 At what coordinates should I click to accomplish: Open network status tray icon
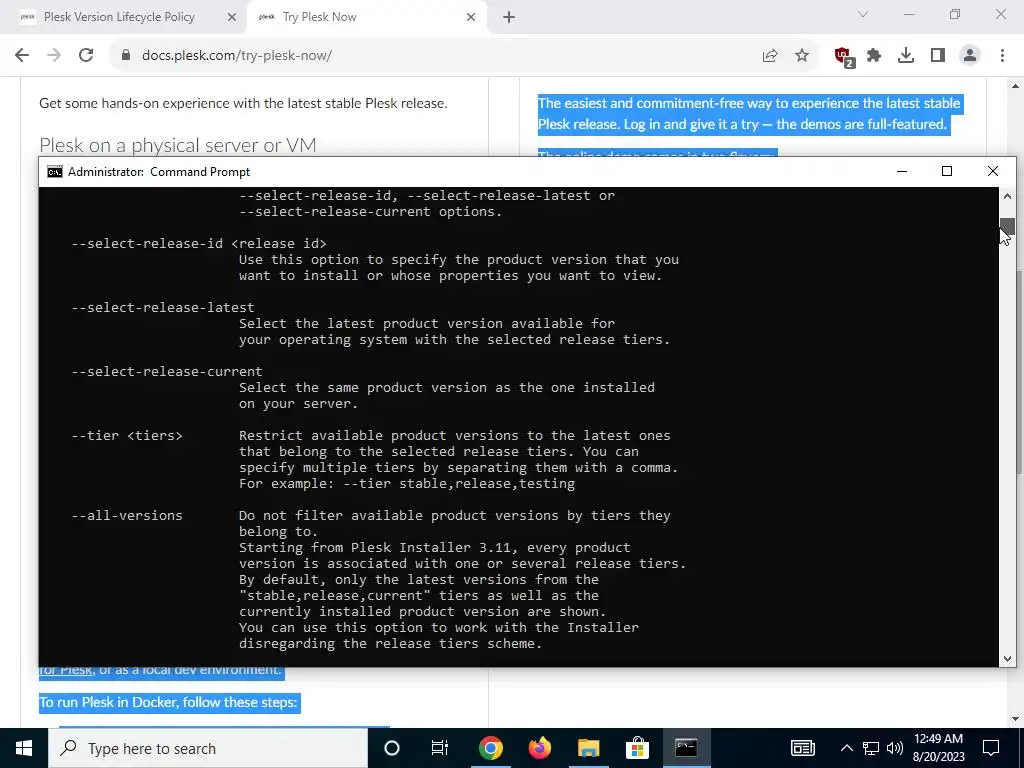[x=871, y=748]
